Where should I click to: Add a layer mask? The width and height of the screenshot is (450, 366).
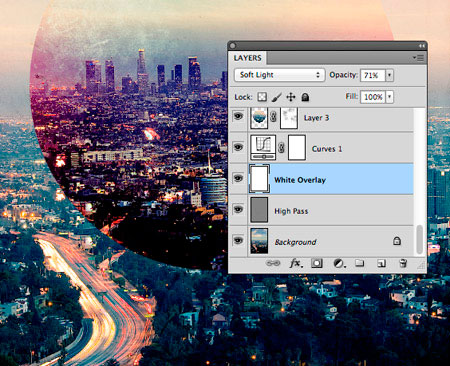(x=317, y=263)
